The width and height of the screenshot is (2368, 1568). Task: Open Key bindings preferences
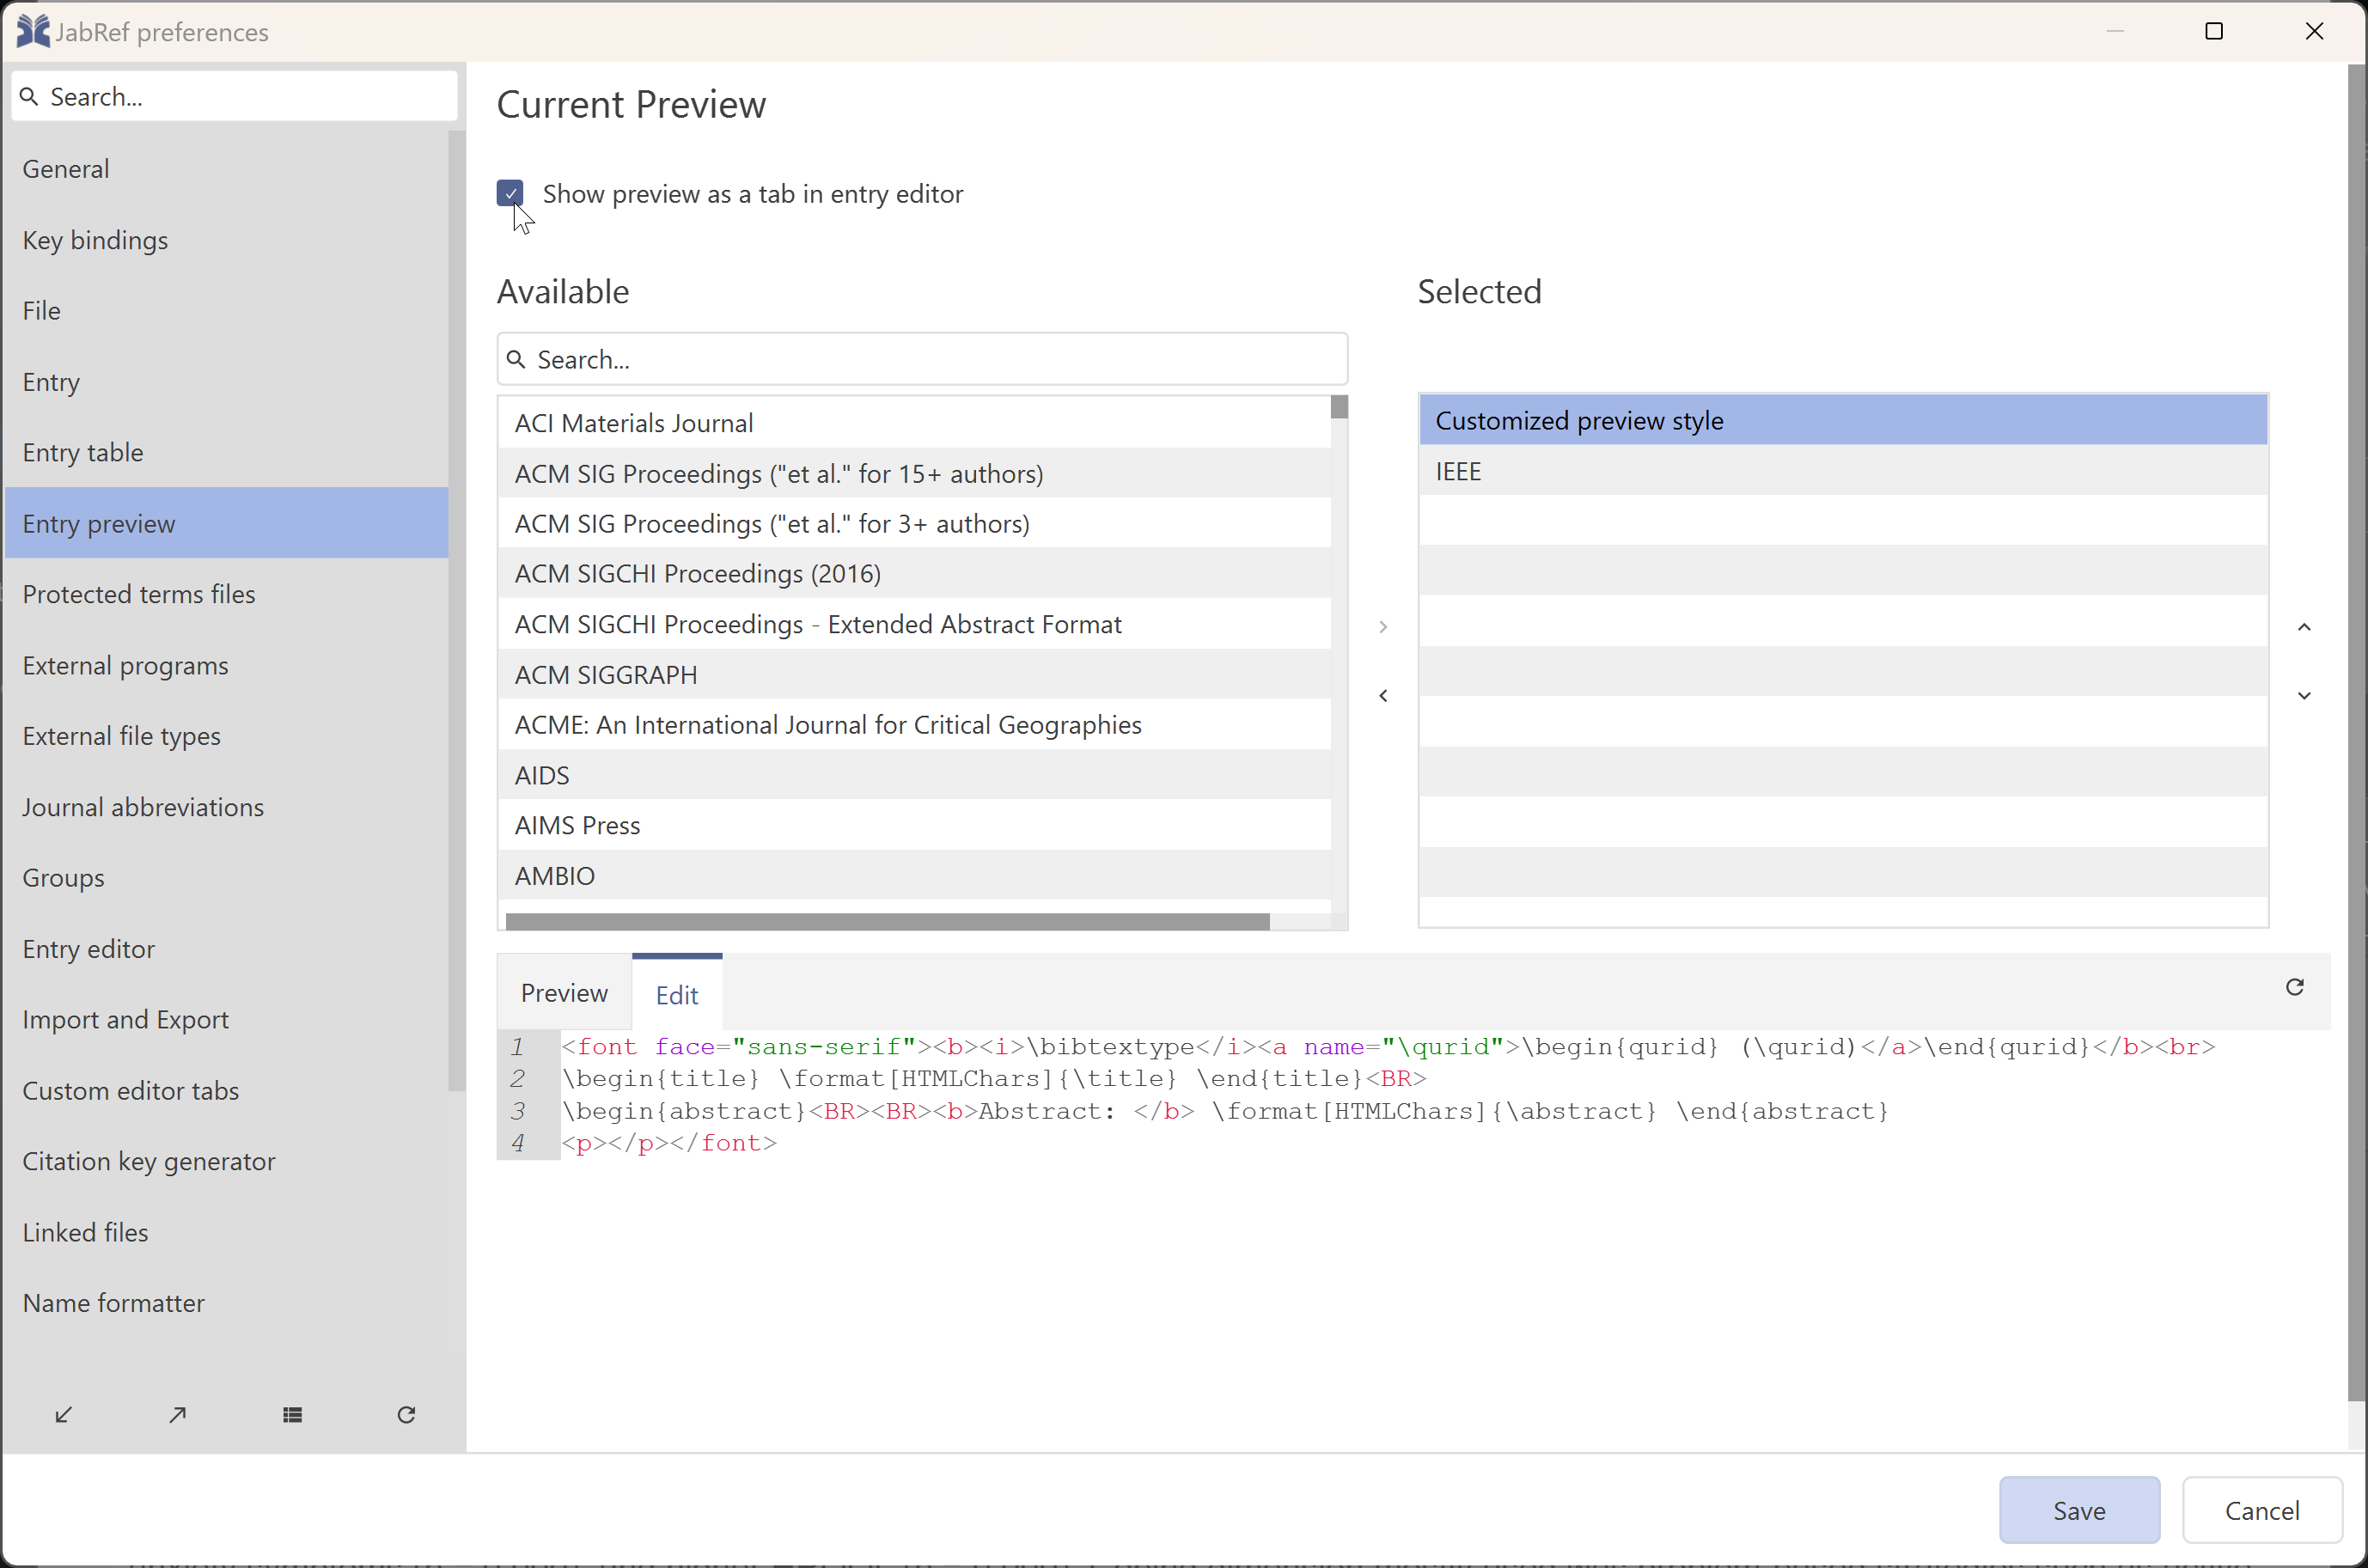click(x=227, y=240)
